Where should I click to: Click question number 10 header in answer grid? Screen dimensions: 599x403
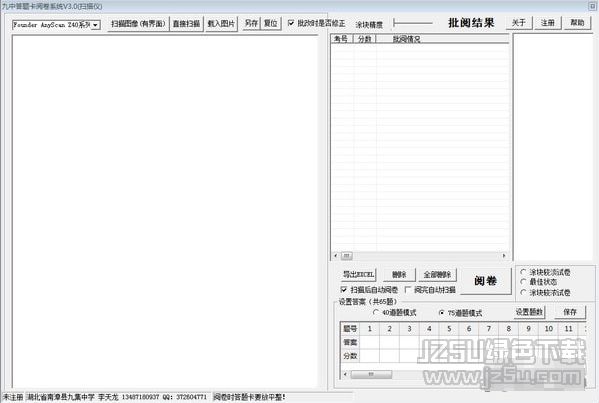coord(549,329)
